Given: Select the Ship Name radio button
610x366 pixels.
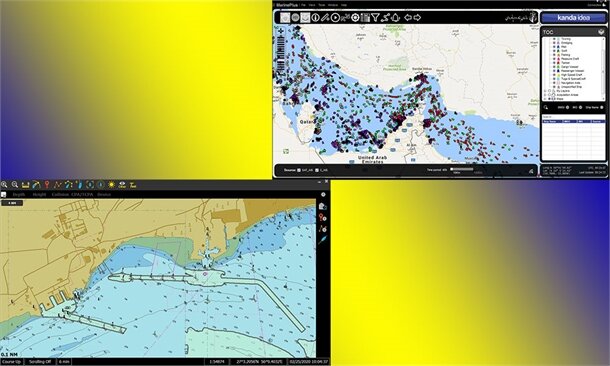Looking at the screenshot, I should click(602, 107).
